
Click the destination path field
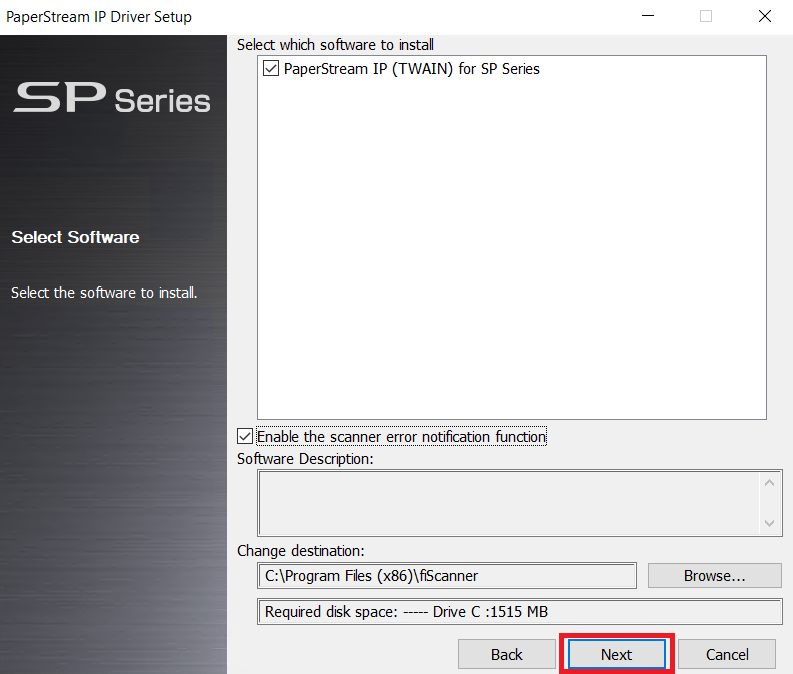tap(446, 576)
